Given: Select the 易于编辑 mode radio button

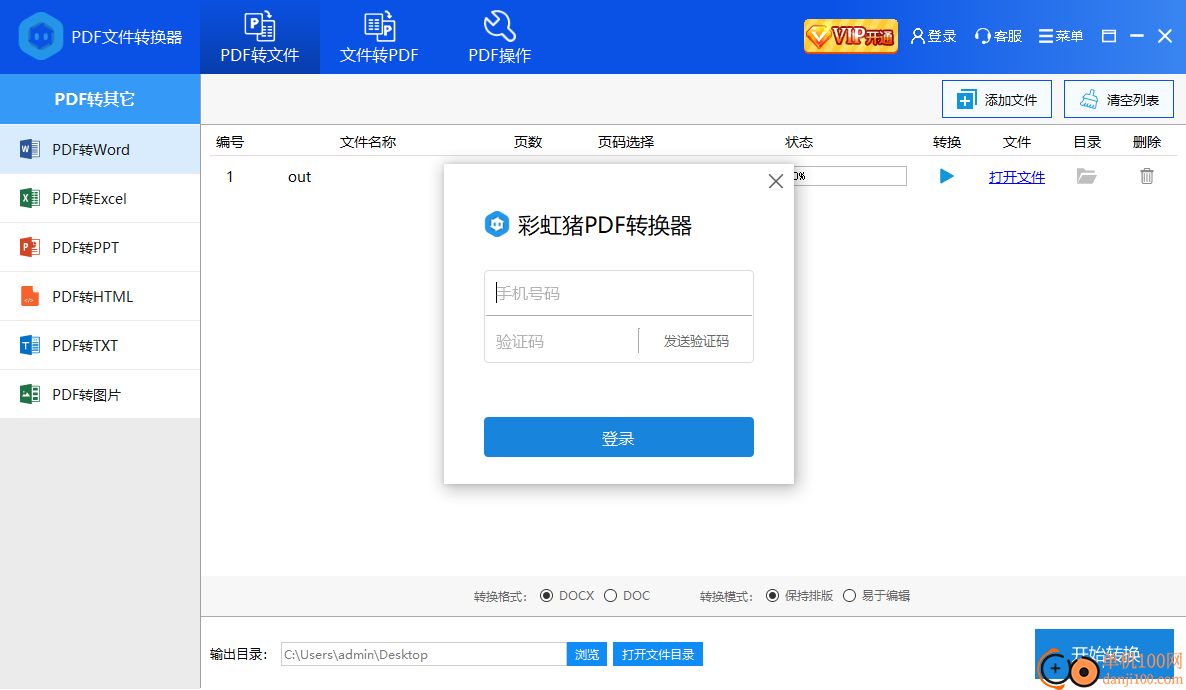Looking at the screenshot, I should tap(849, 595).
